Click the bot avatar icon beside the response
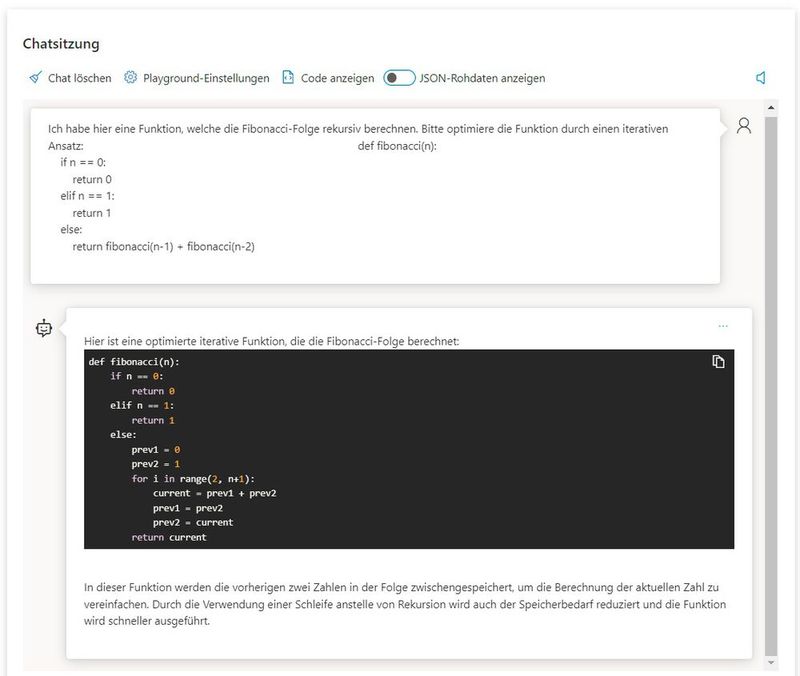Screen dimensions: 800x676 point(44,328)
